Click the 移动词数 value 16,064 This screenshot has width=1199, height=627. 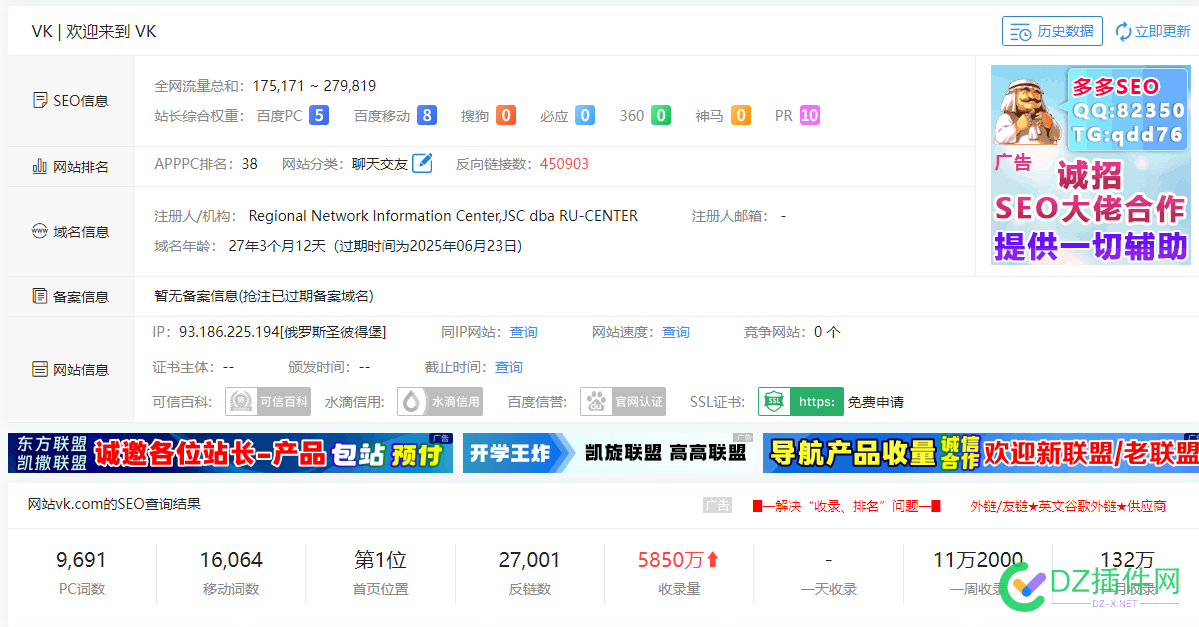pos(231,560)
